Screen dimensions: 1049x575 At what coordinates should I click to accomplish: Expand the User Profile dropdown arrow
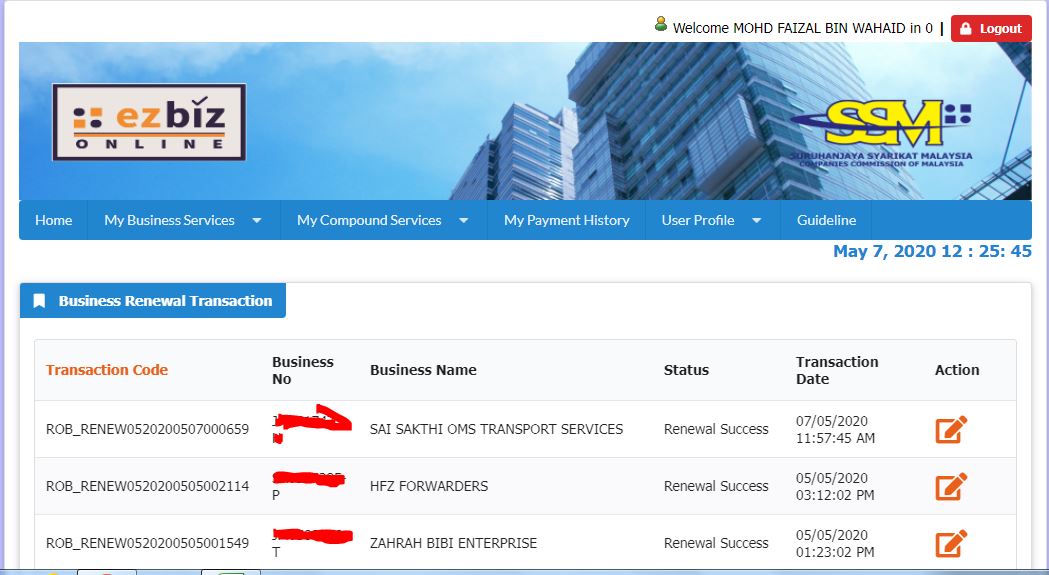click(757, 220)
